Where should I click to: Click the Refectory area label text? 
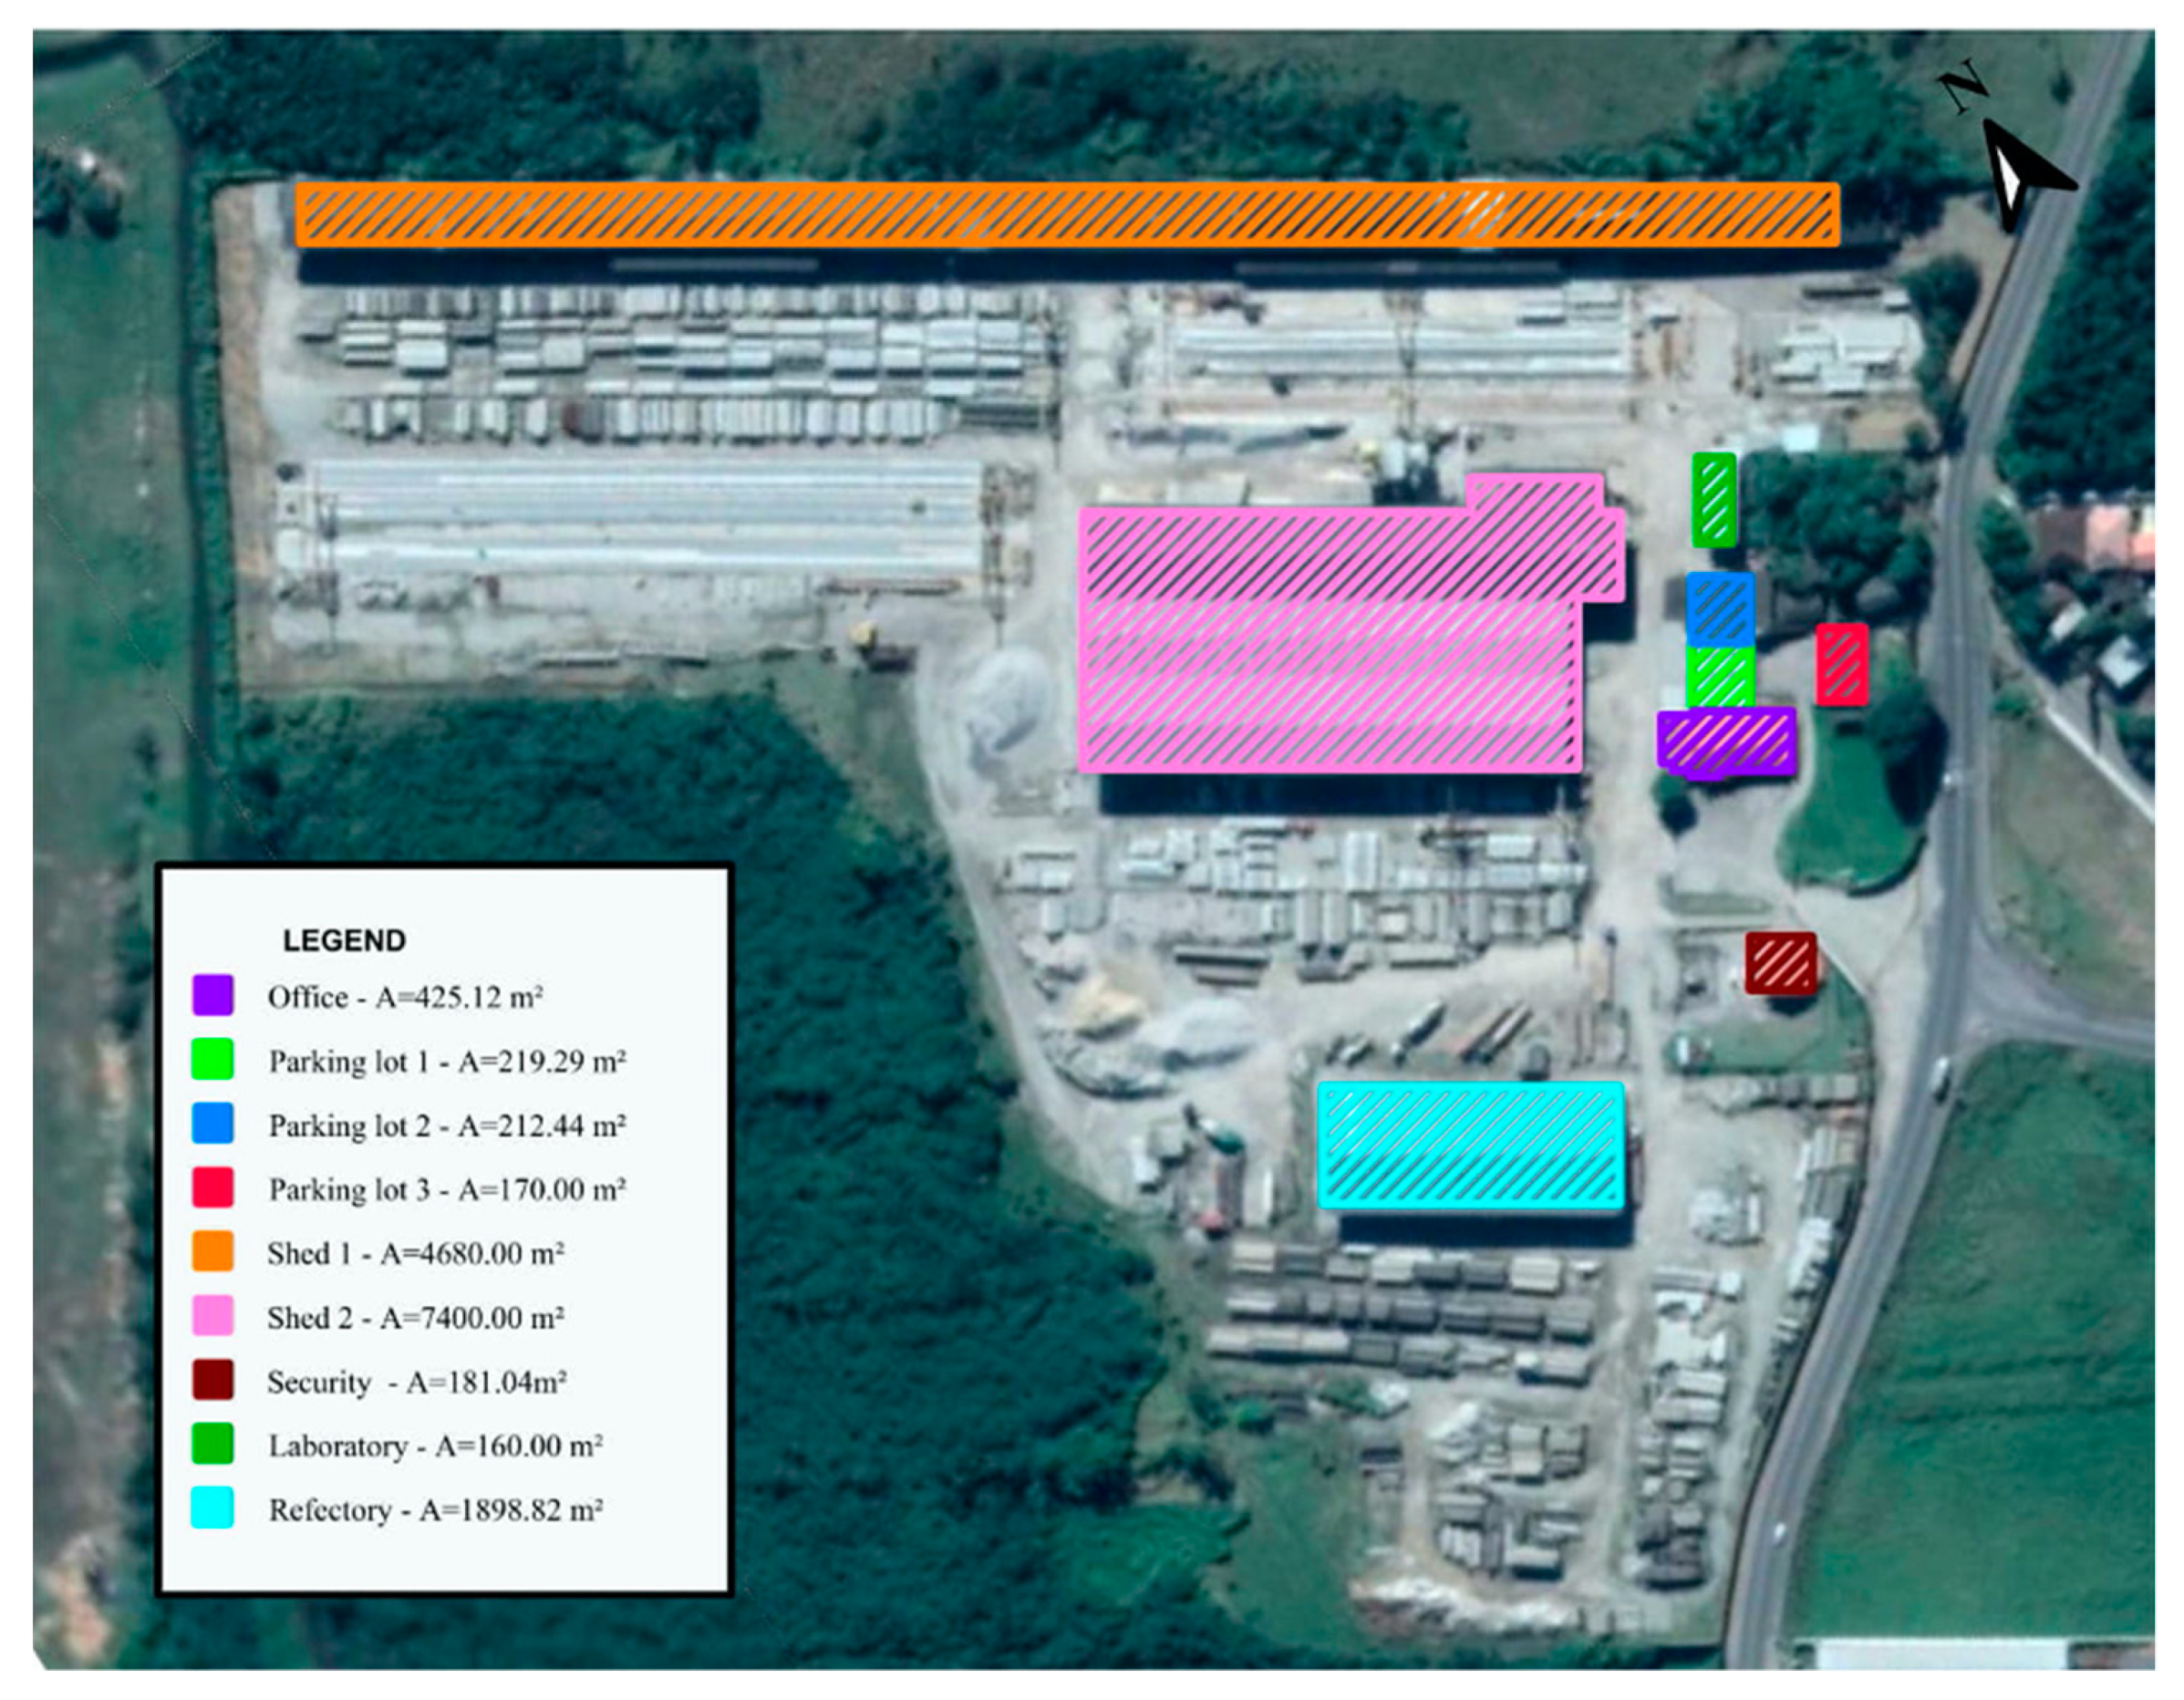pyautogui.click(x=435, y=1510)
